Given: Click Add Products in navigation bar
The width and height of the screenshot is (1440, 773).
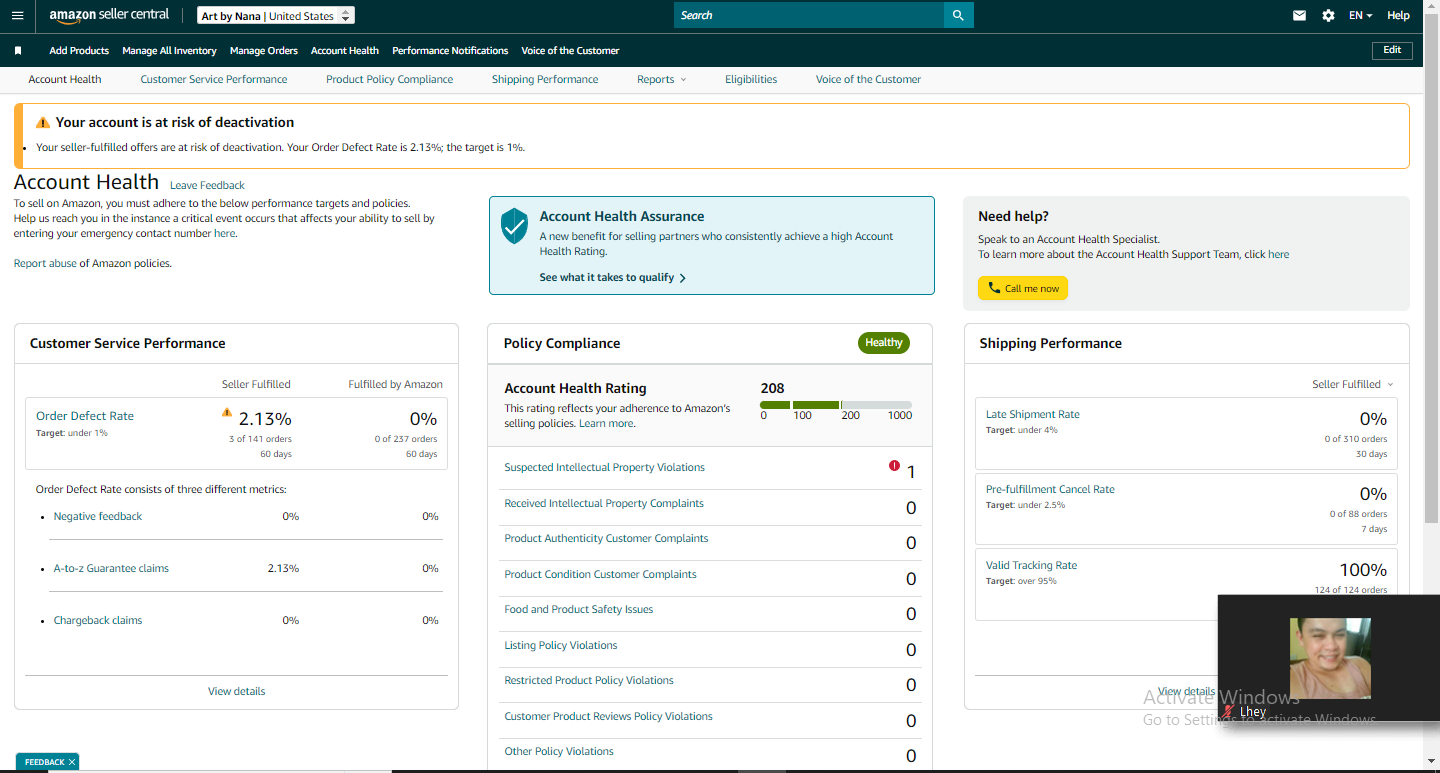Looking at the screenshot, I should click(x=79, y=50).
